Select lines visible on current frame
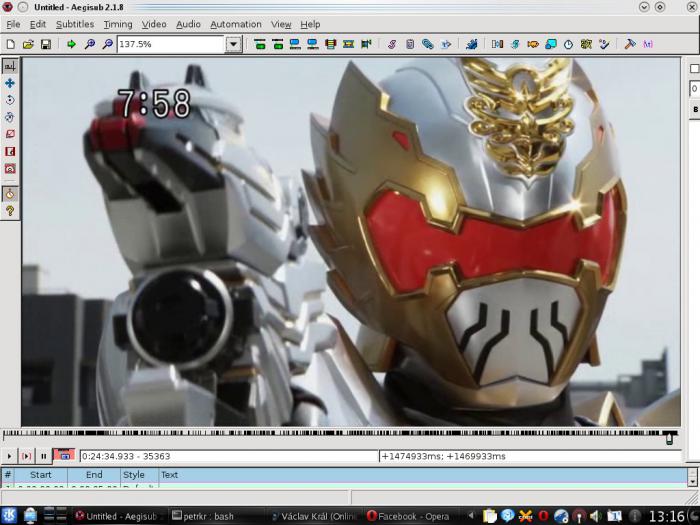This screenshot has height=525, width=700. [330, 44]
